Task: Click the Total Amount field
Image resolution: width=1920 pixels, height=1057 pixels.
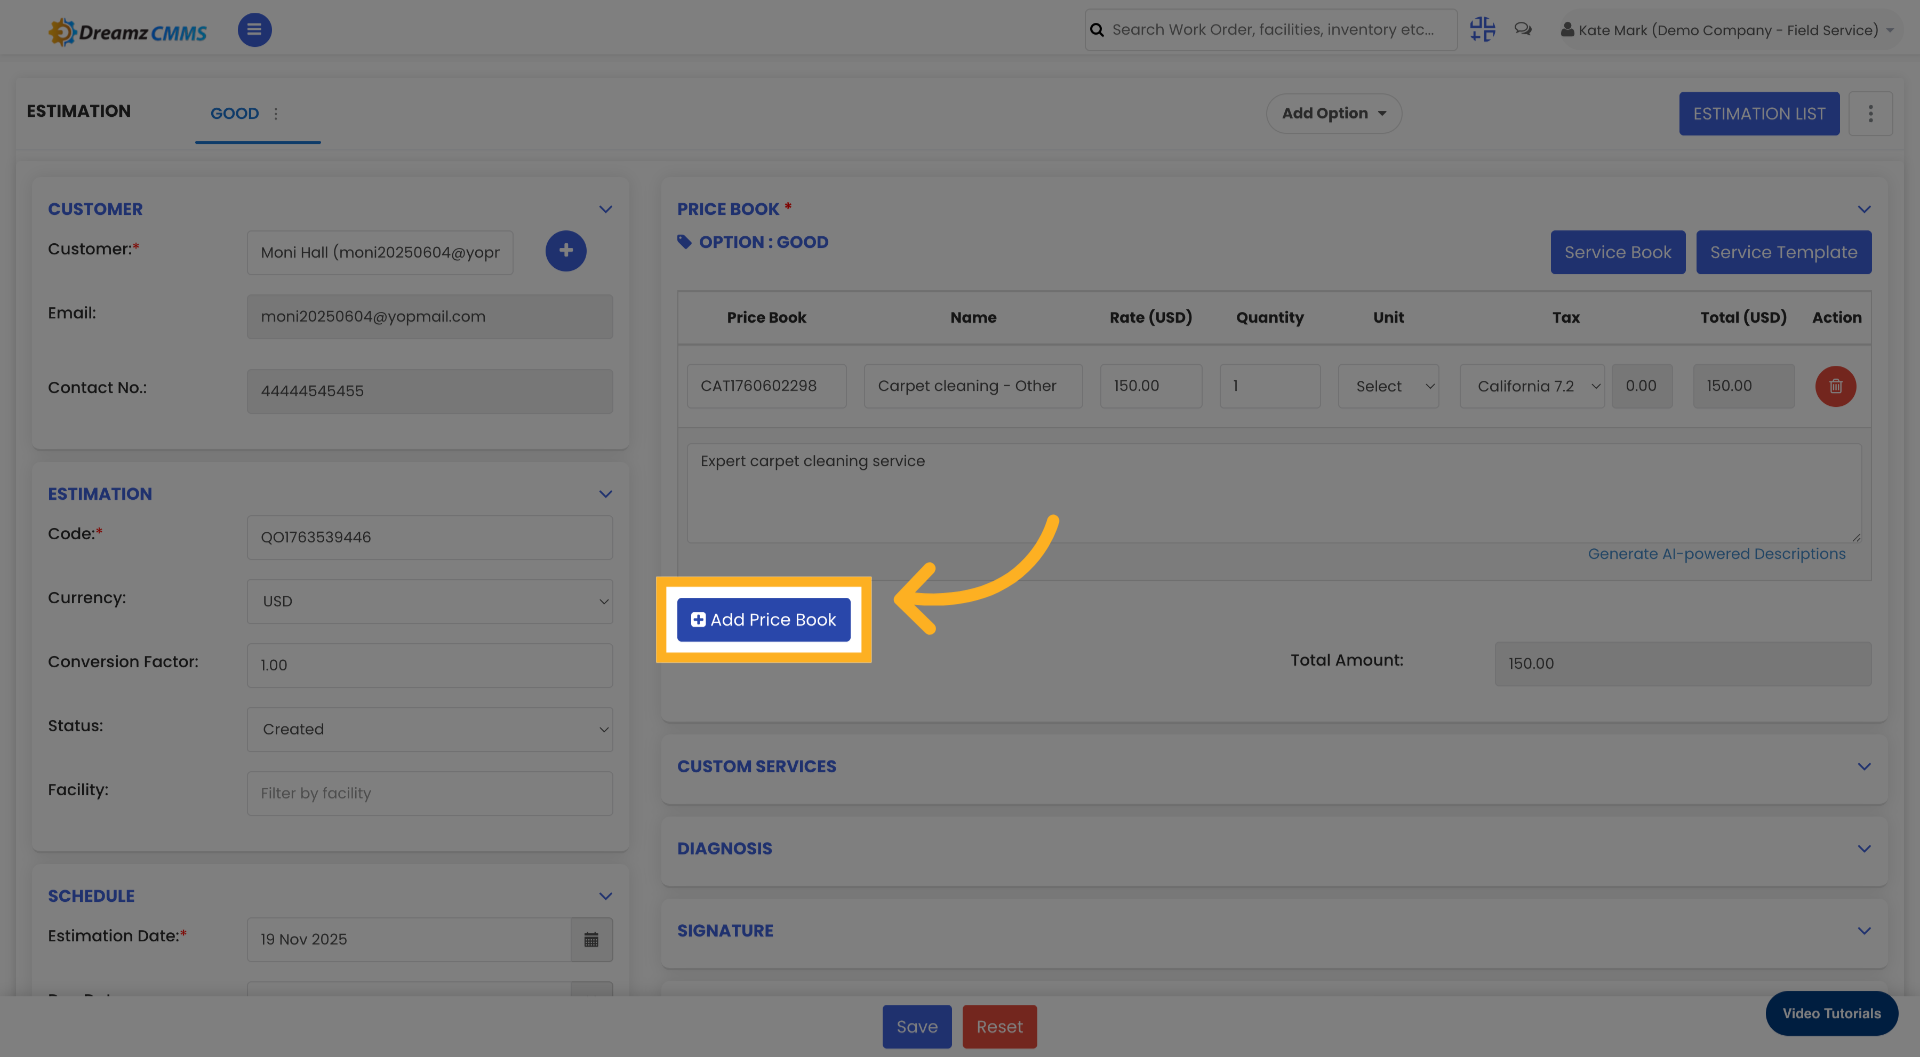Action: coord(1683,664)
